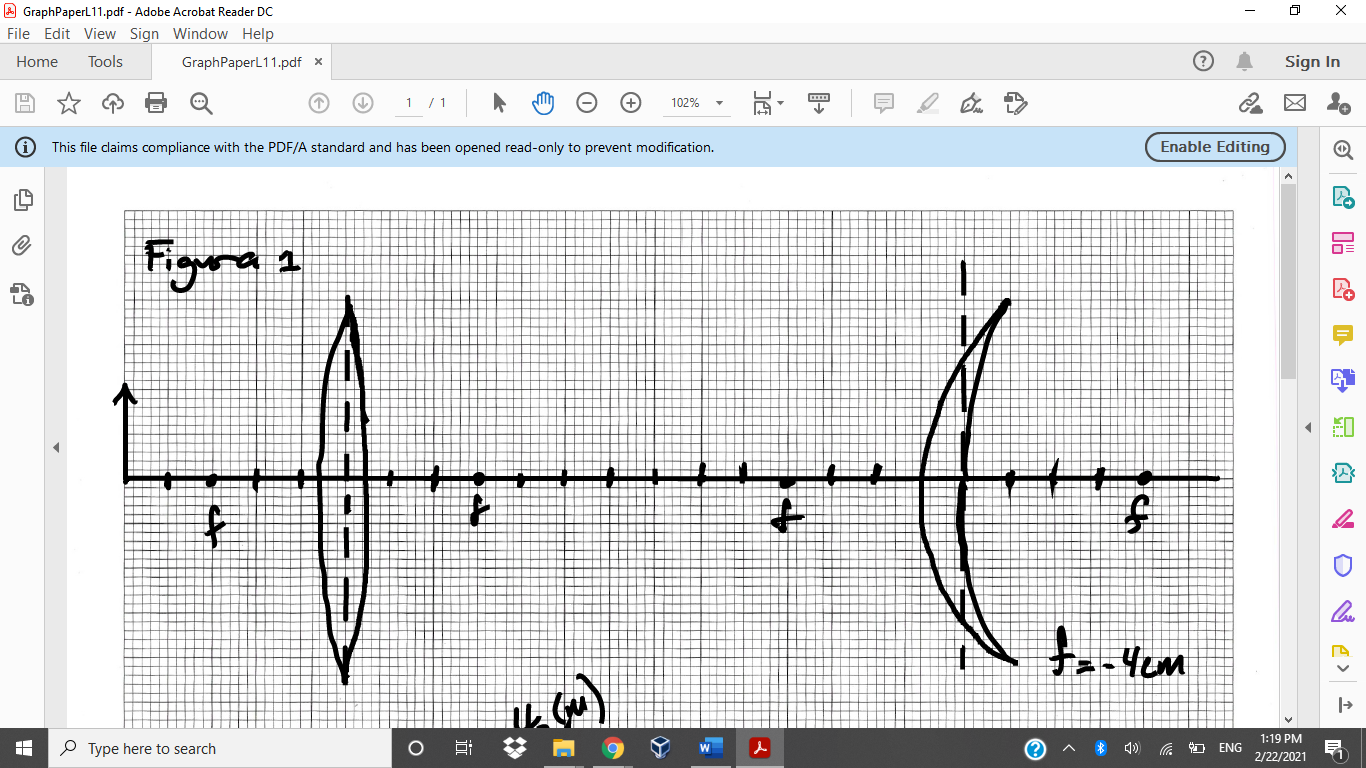Open the Window menu
This screenshot has height=768, width=1366.
(200, 33)
